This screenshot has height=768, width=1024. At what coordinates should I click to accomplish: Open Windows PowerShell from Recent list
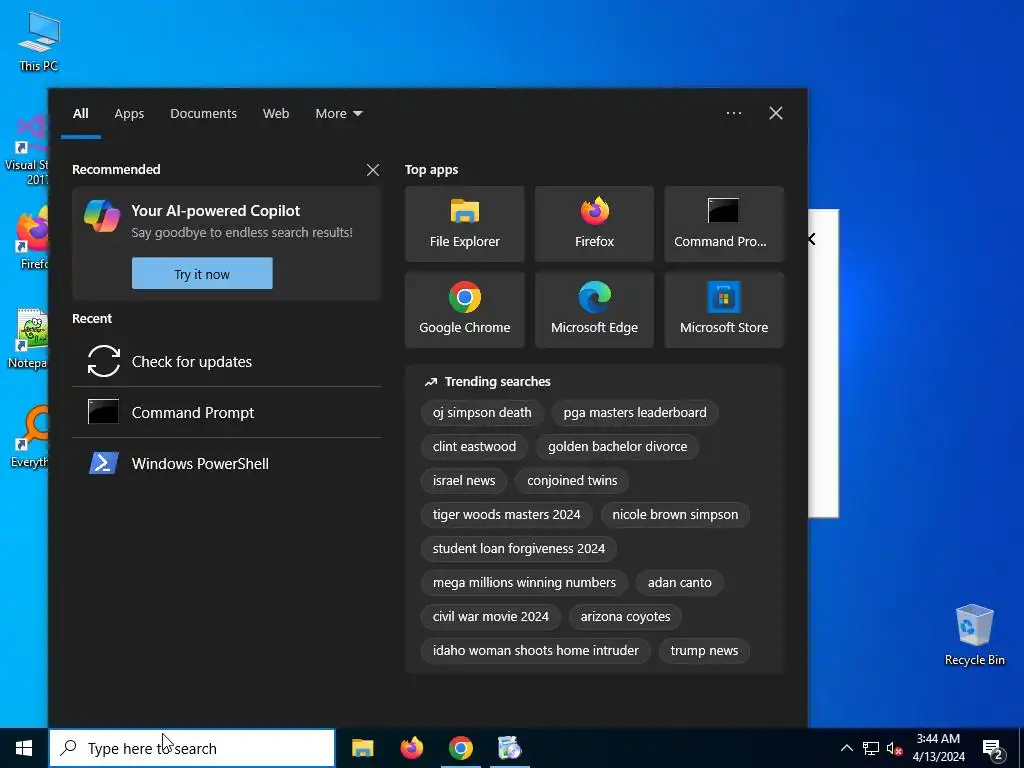pyautogui.click(x=227, y=463)
